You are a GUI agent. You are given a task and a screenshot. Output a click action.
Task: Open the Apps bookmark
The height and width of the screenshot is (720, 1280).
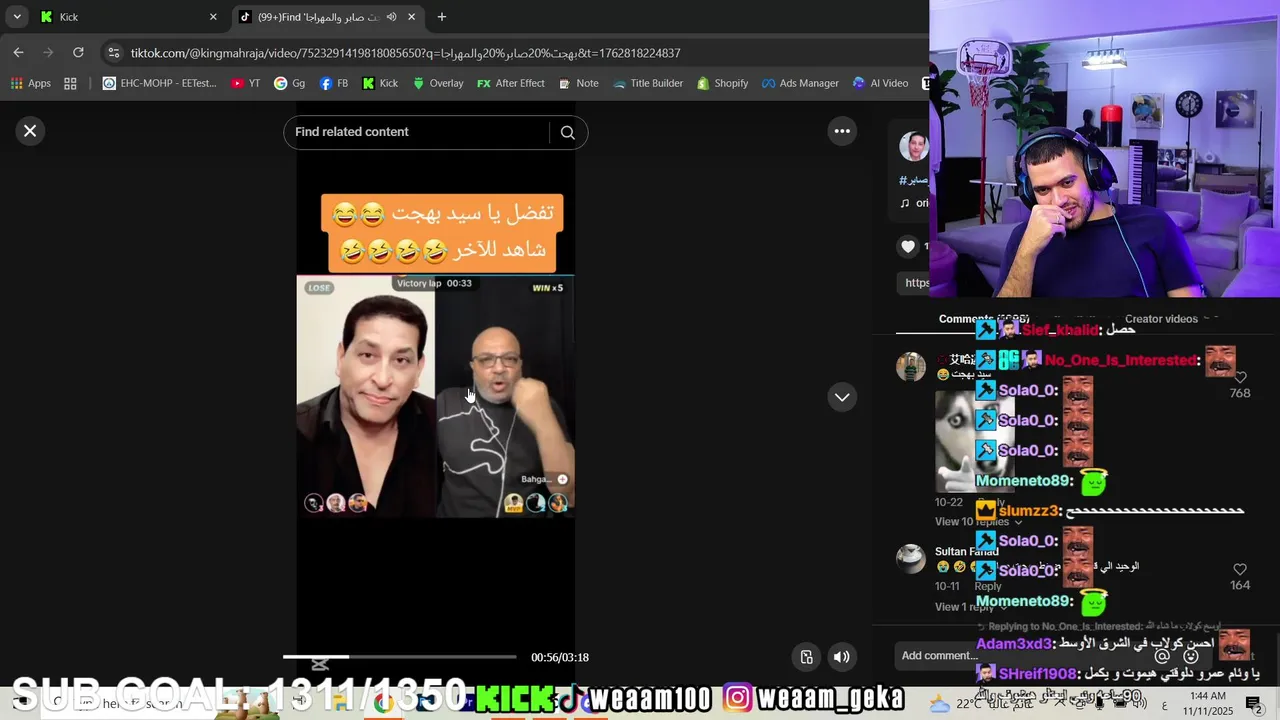[x=30, y=83]
